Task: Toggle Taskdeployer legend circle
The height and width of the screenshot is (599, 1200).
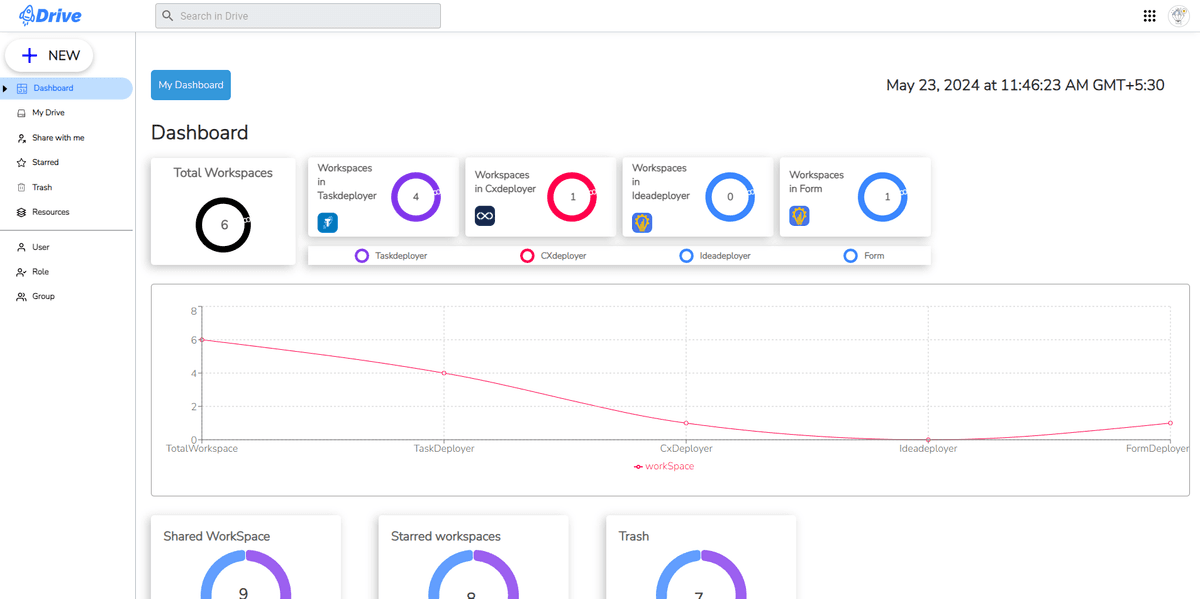Action: click(x=362, y=256)
